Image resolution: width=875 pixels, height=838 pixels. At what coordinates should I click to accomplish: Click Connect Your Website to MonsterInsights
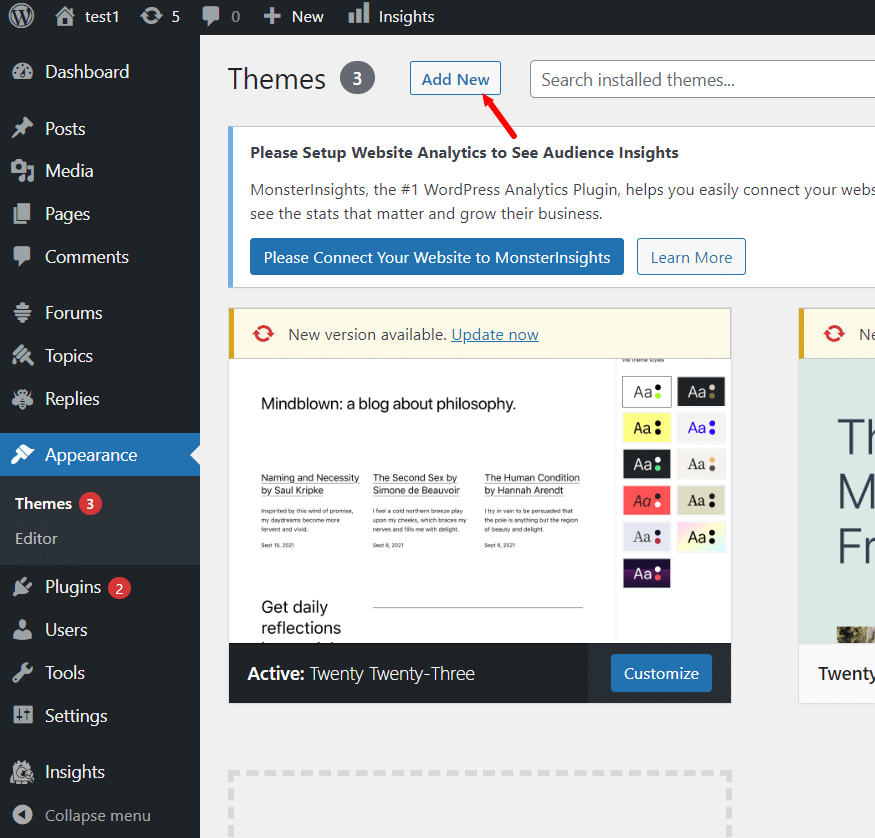(x=436, y=256)
